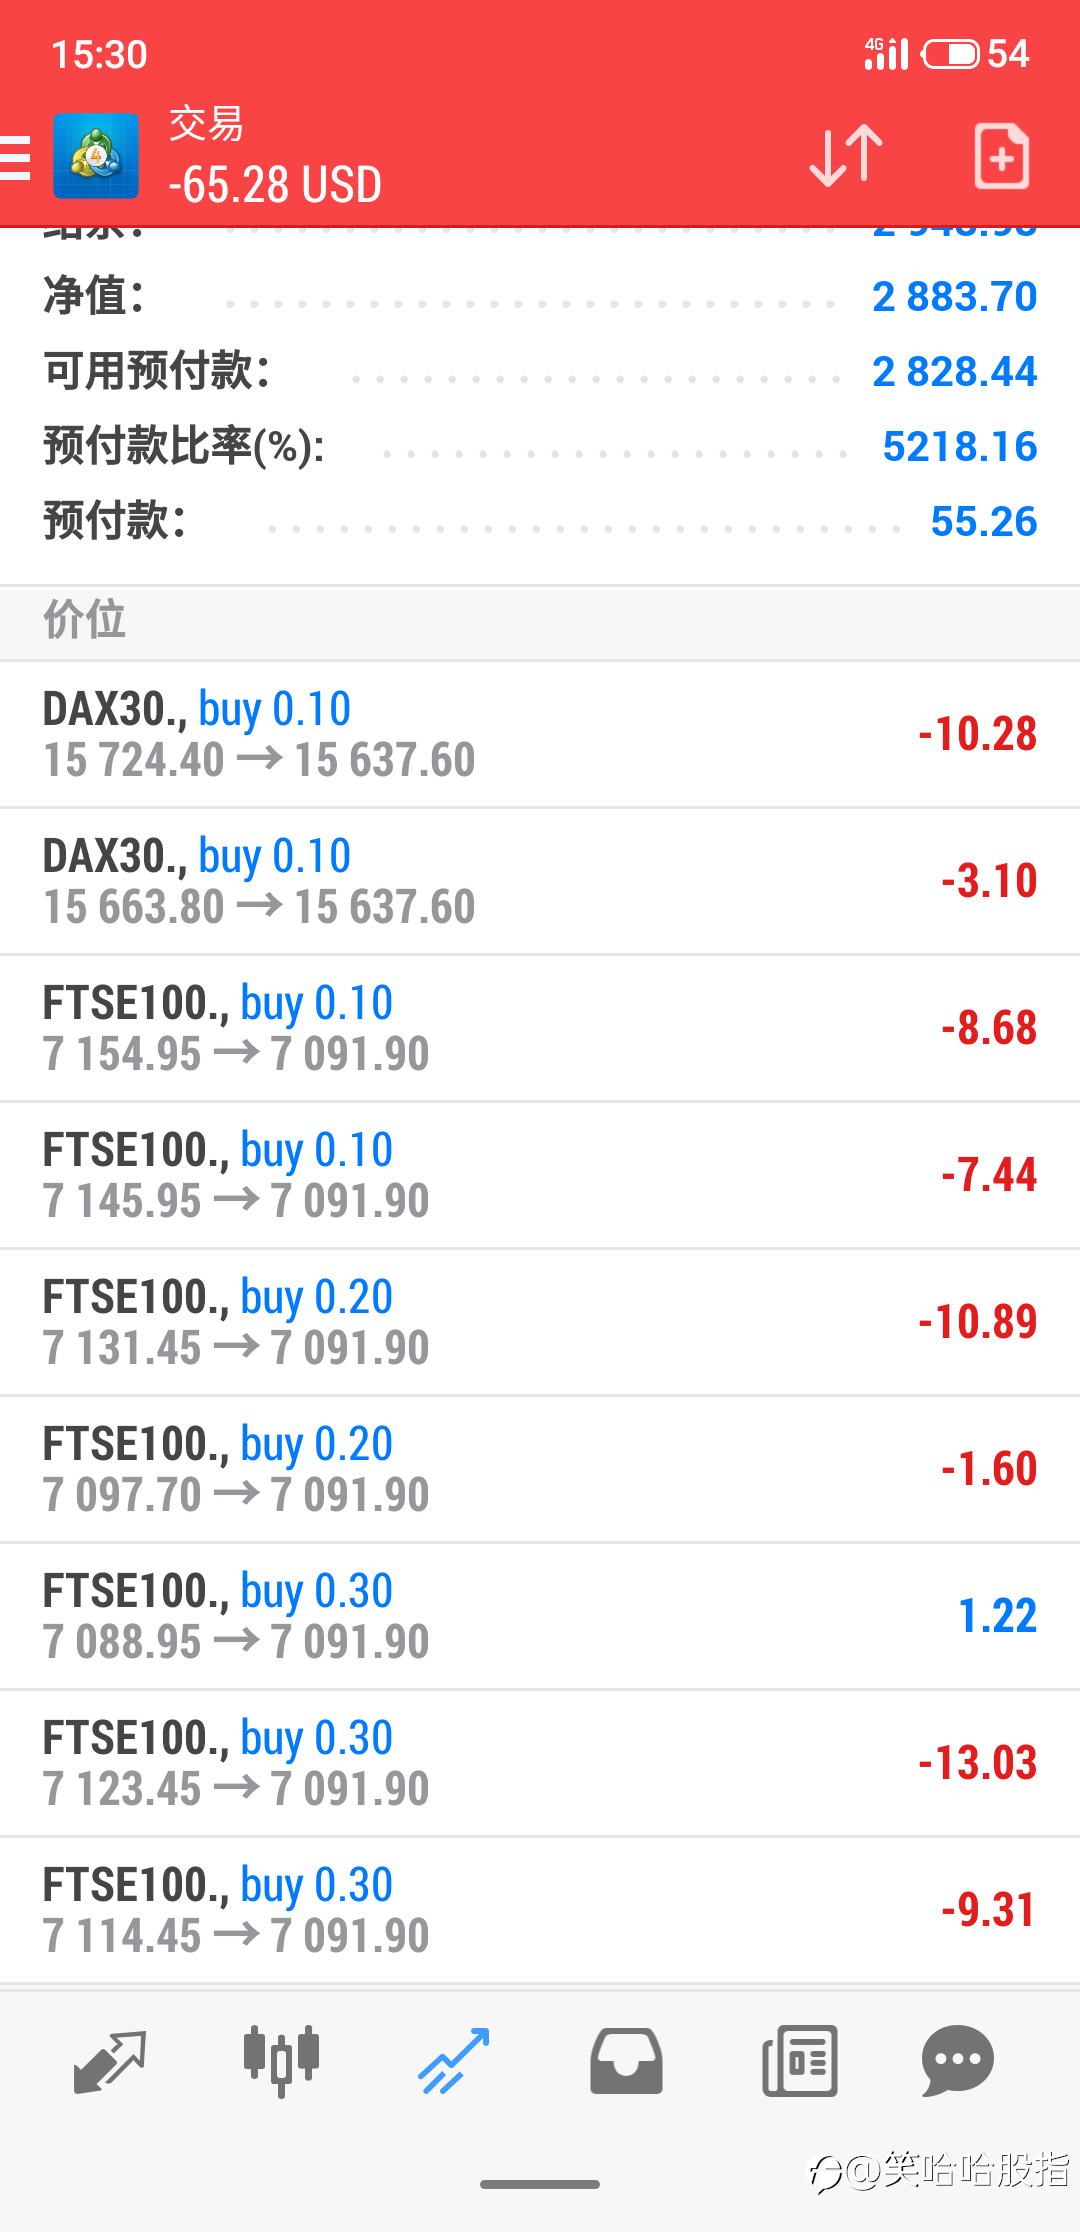The height and width of the screenshot is (2232, 1080).
Task: Select FTSE100 buy 0.20 at 7 131.45
Action: click(540, 1323)
